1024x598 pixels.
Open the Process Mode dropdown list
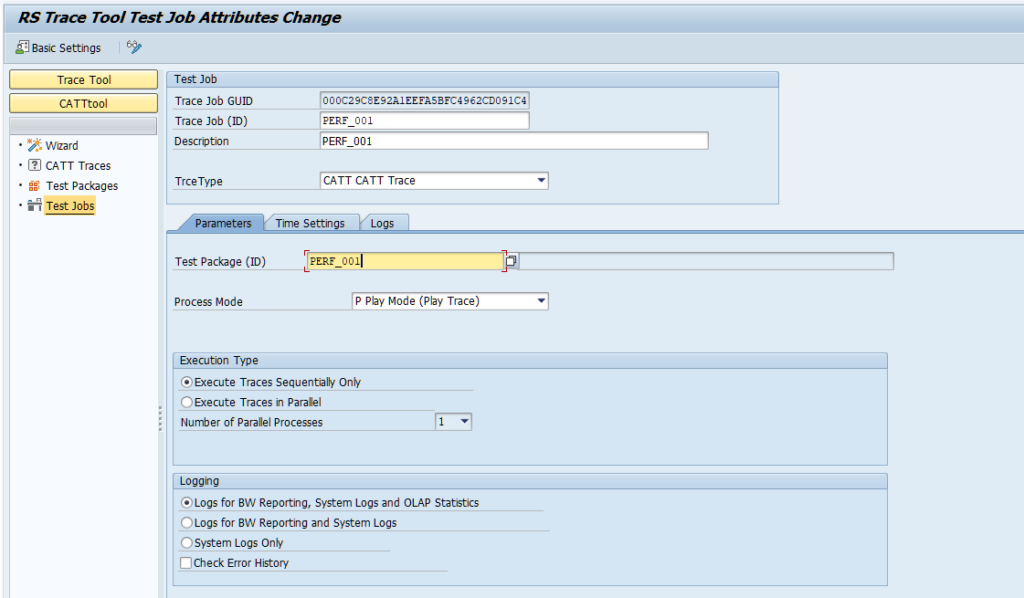[x=541, y=301]
